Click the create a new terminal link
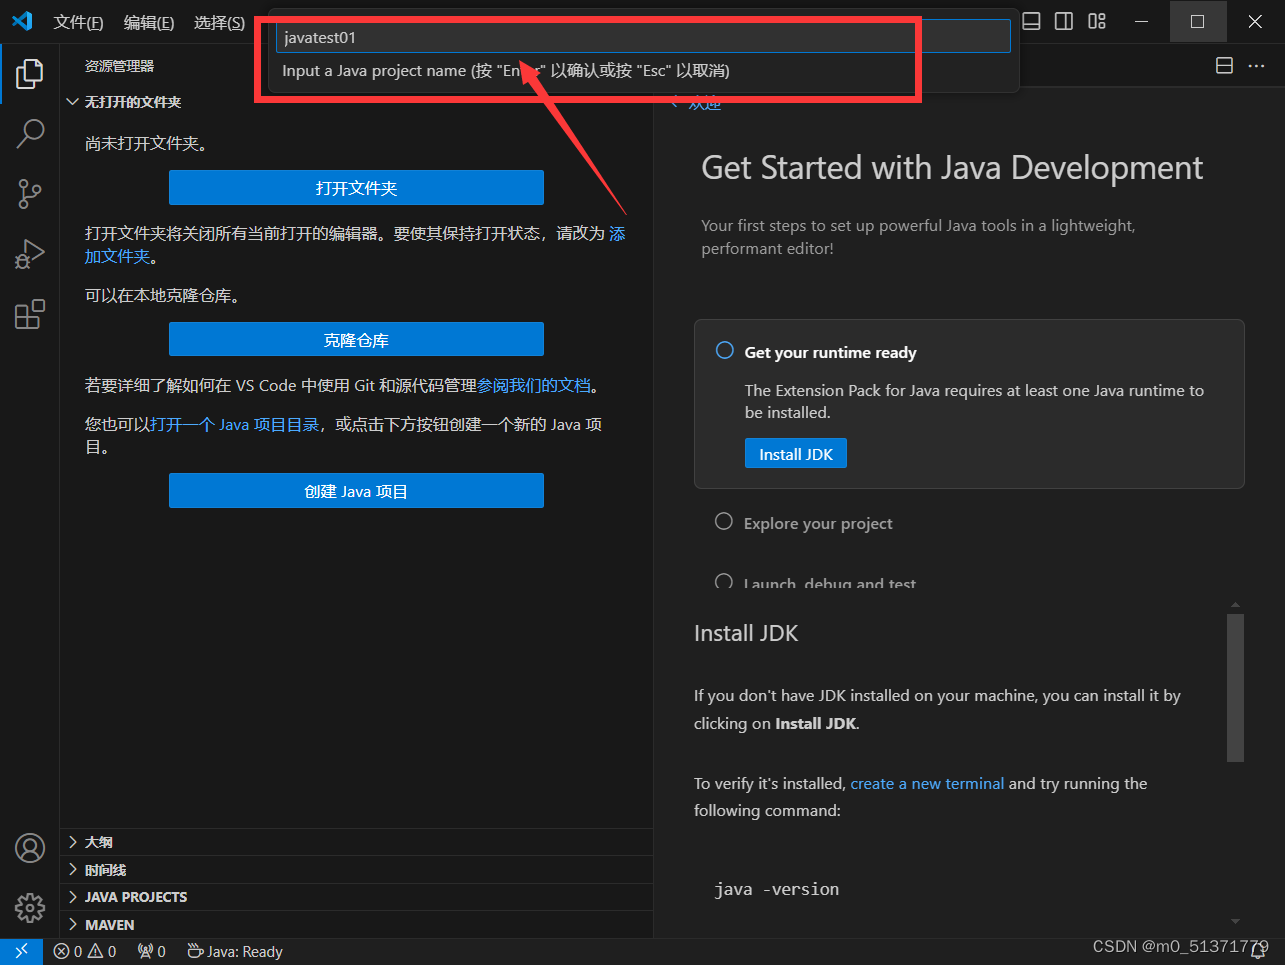Viewport: 1285px width, 965px height. tap(927, 784)
